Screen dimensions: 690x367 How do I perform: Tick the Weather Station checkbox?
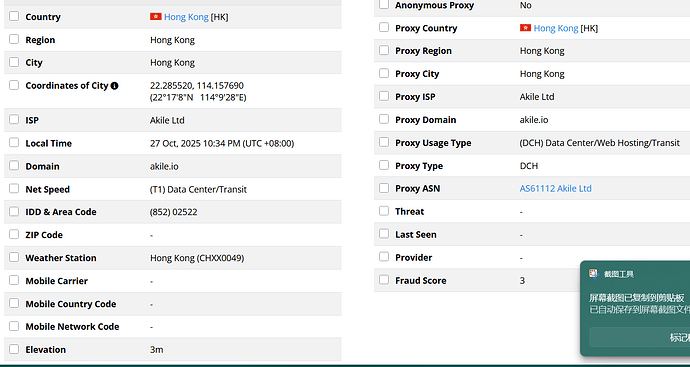click(x=14, y=257)
